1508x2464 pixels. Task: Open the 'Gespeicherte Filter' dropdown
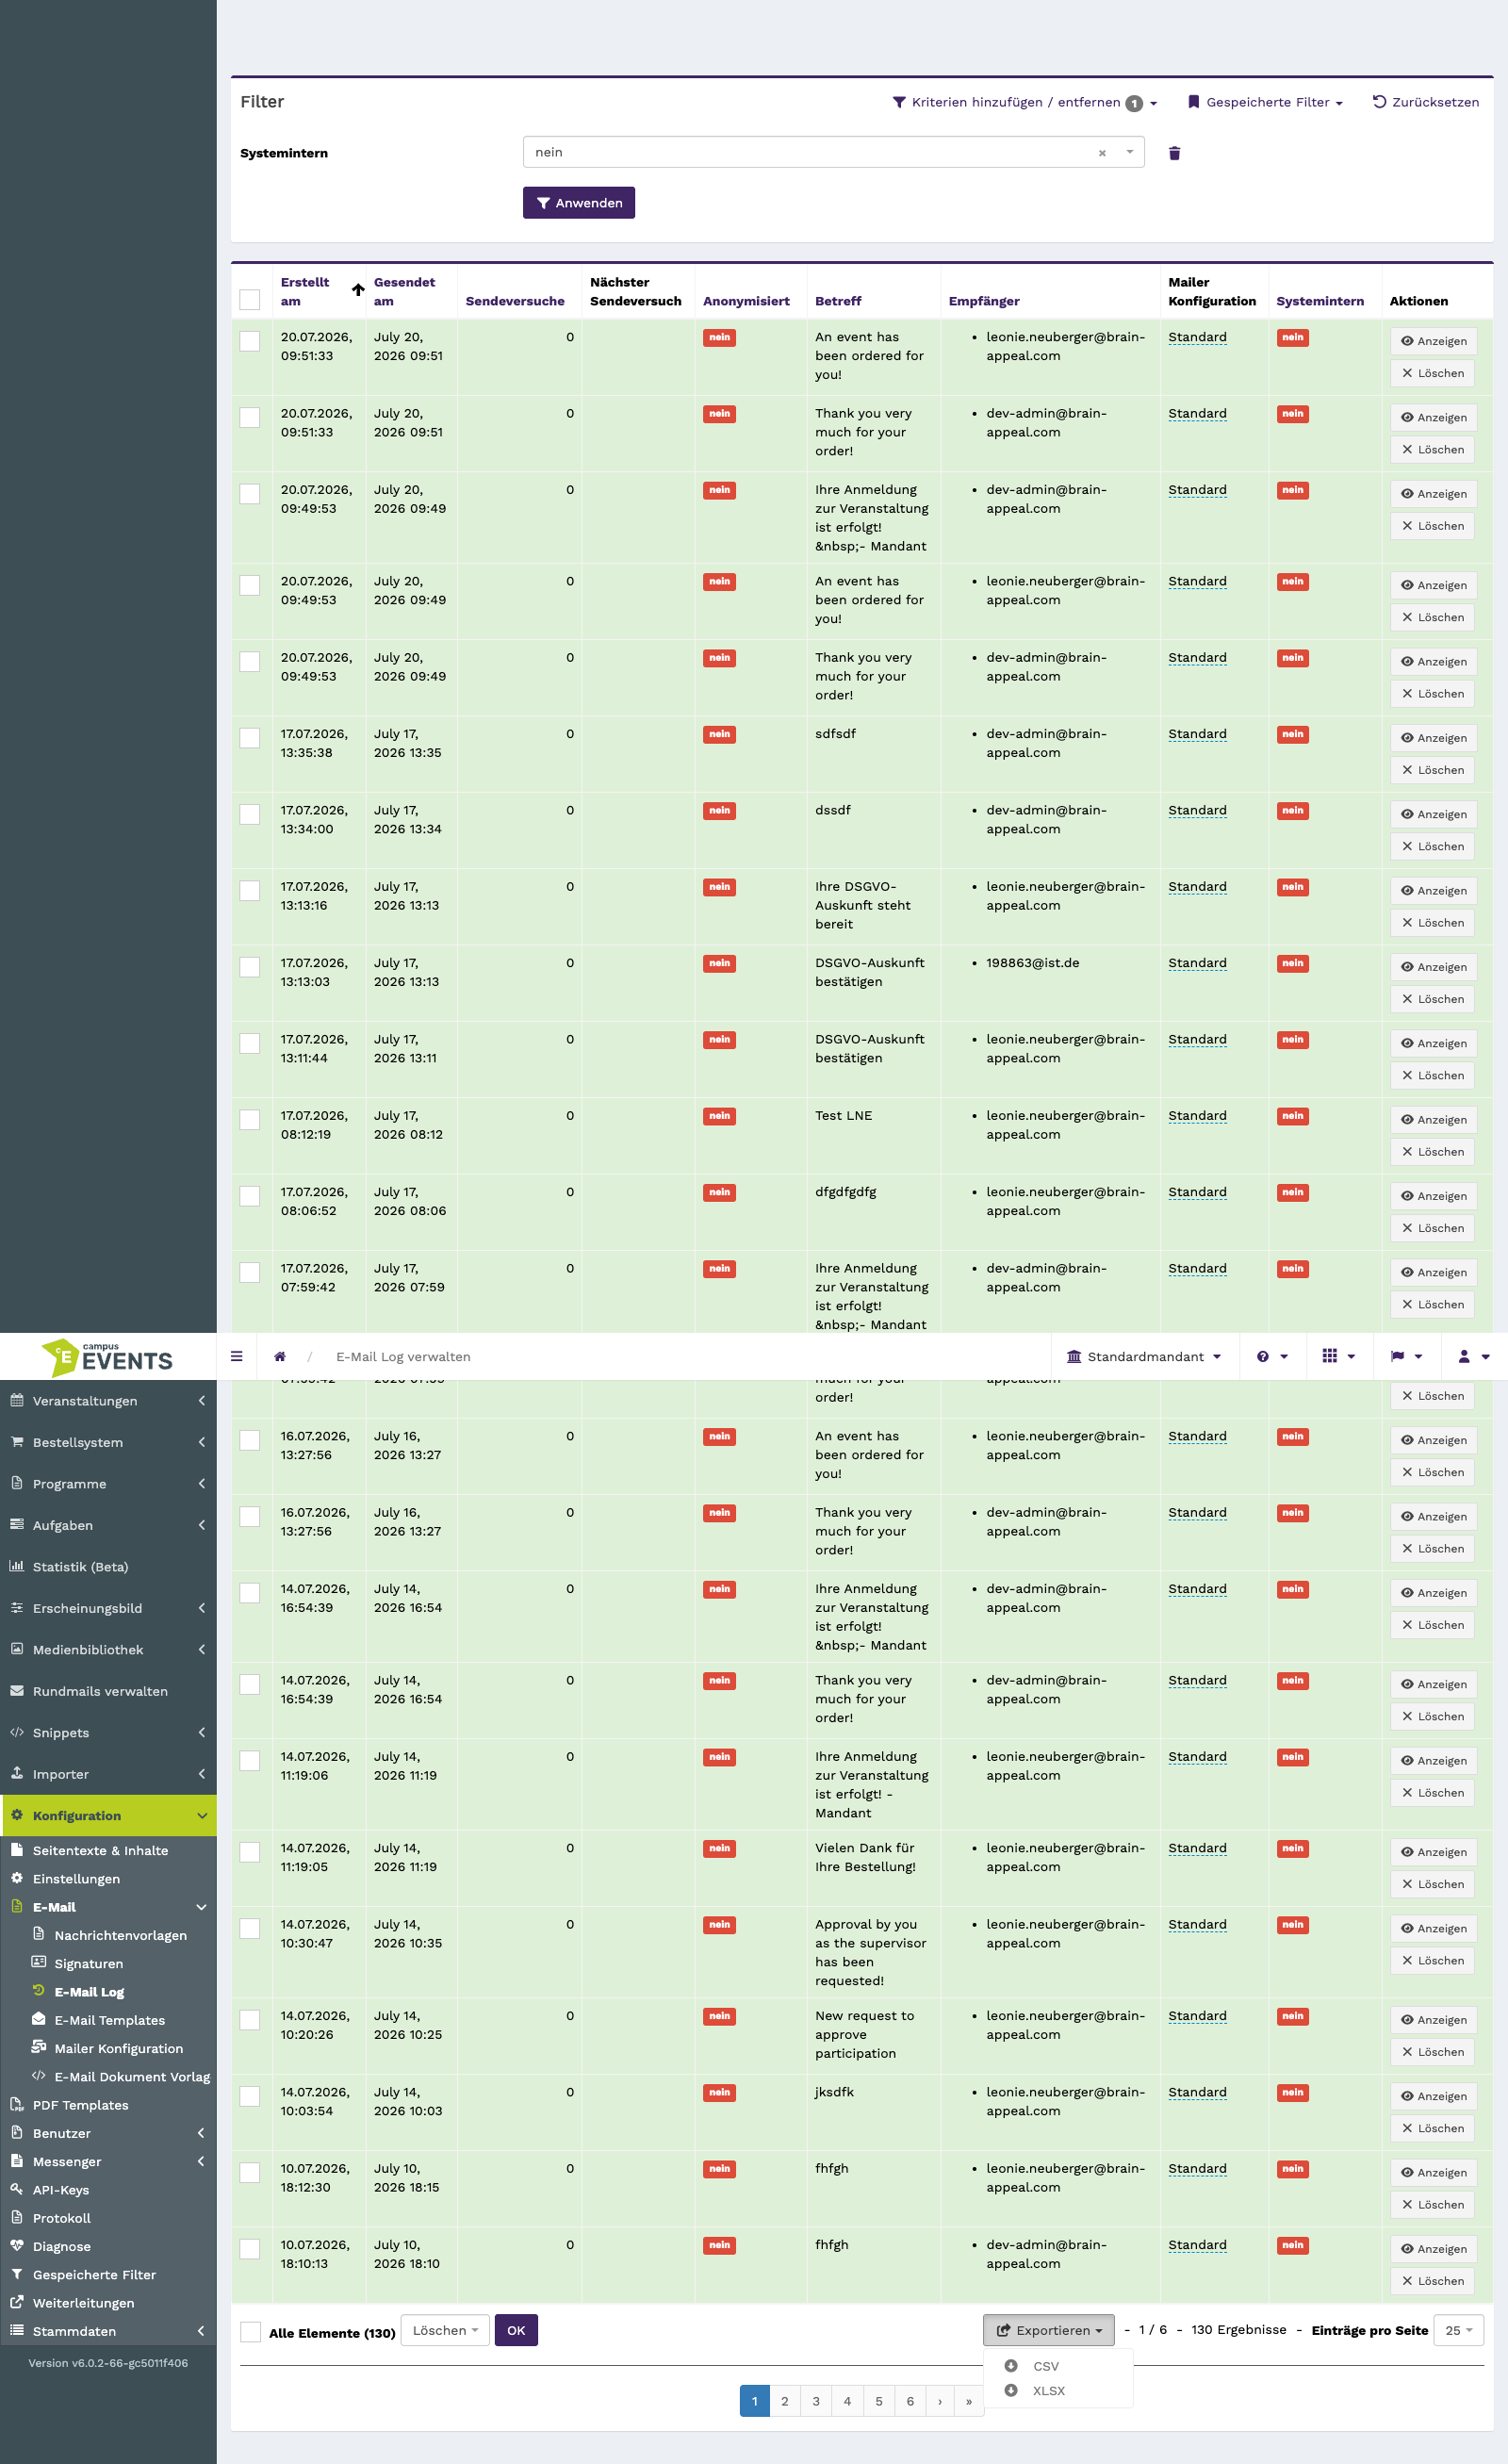(1264, 102)
